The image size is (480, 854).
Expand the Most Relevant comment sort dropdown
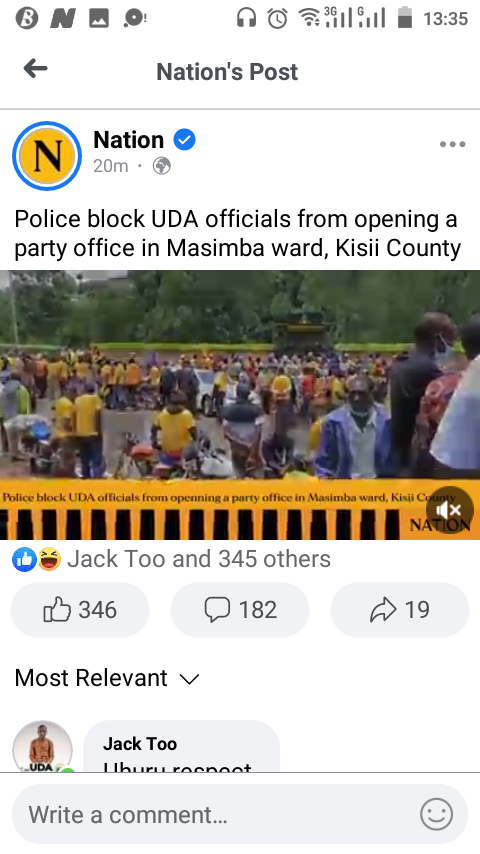(107, 678)
